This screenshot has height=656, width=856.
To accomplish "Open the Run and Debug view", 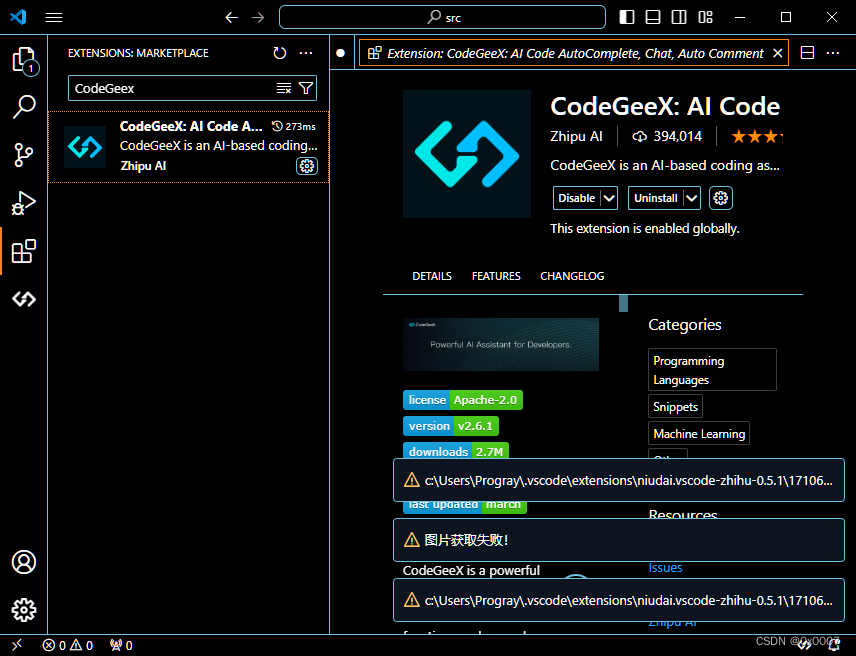I will [23, 203].
